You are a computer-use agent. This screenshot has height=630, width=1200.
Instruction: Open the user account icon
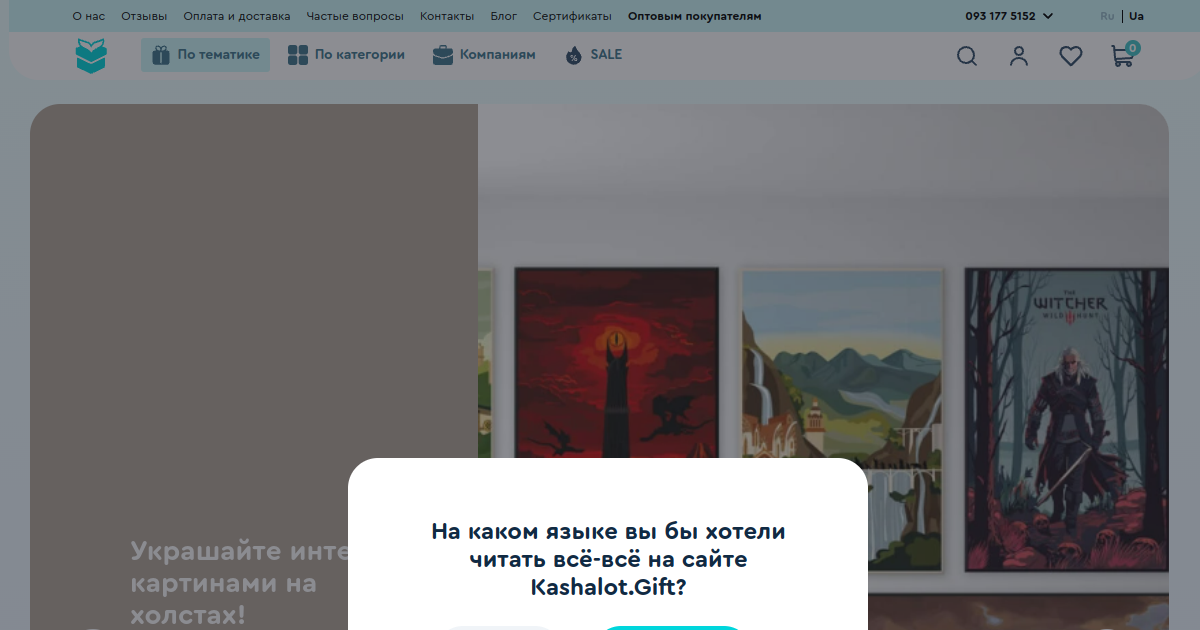(x=1019, y=56)
